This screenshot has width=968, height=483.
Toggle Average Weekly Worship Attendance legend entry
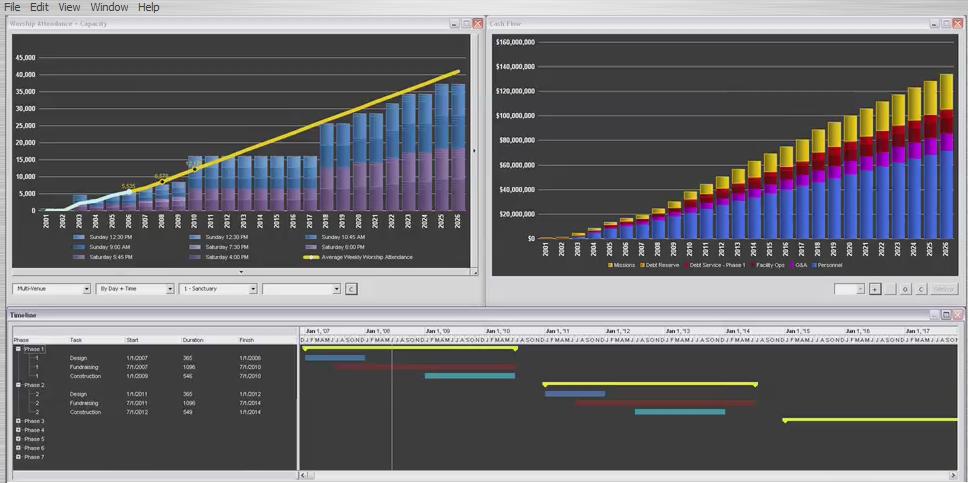(x=358, y=257)
